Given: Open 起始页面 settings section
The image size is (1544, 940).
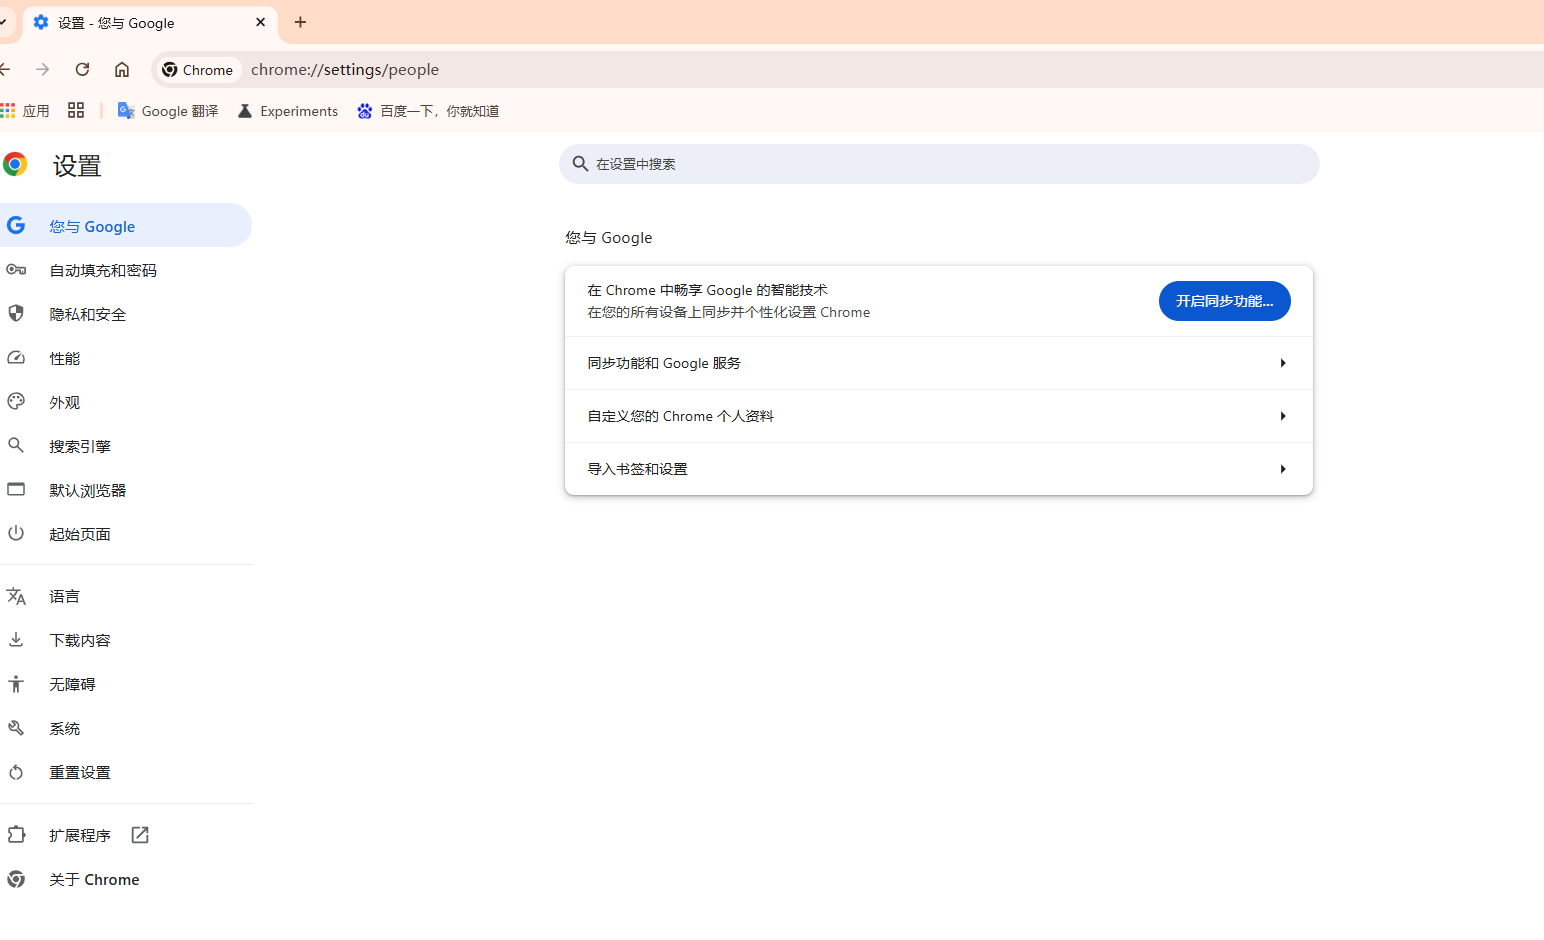Looking at the screenshot, I should pyautogui.click(x=125, y=534).
